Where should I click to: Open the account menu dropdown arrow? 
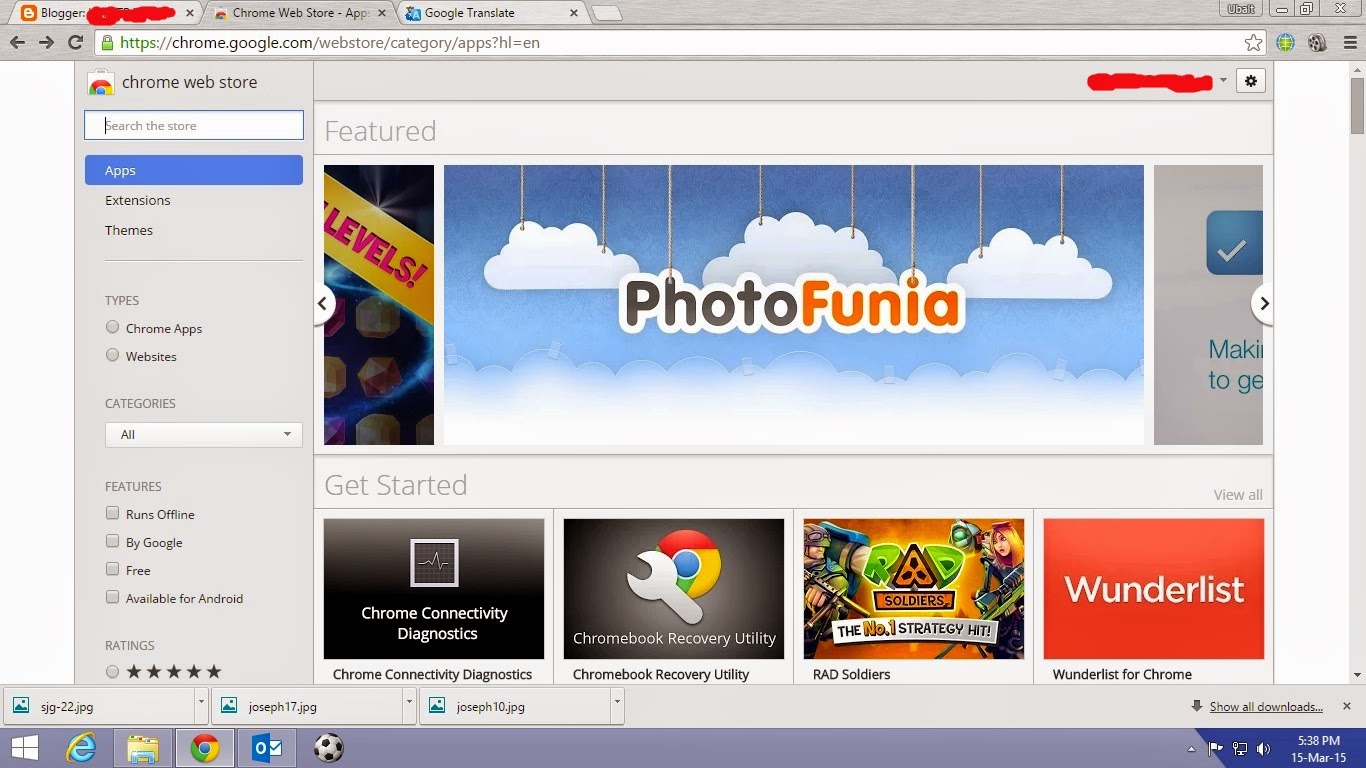1223,81
